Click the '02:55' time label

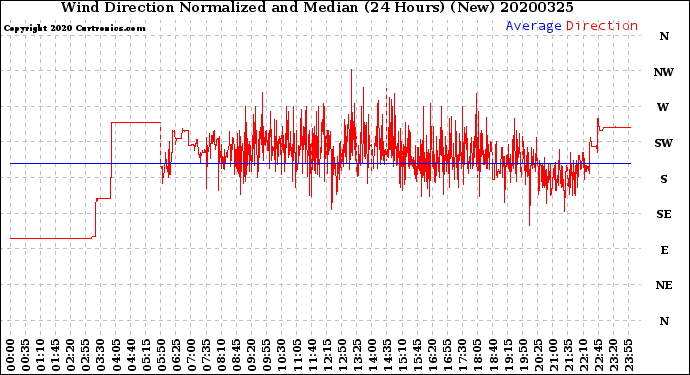click(86, 355)
